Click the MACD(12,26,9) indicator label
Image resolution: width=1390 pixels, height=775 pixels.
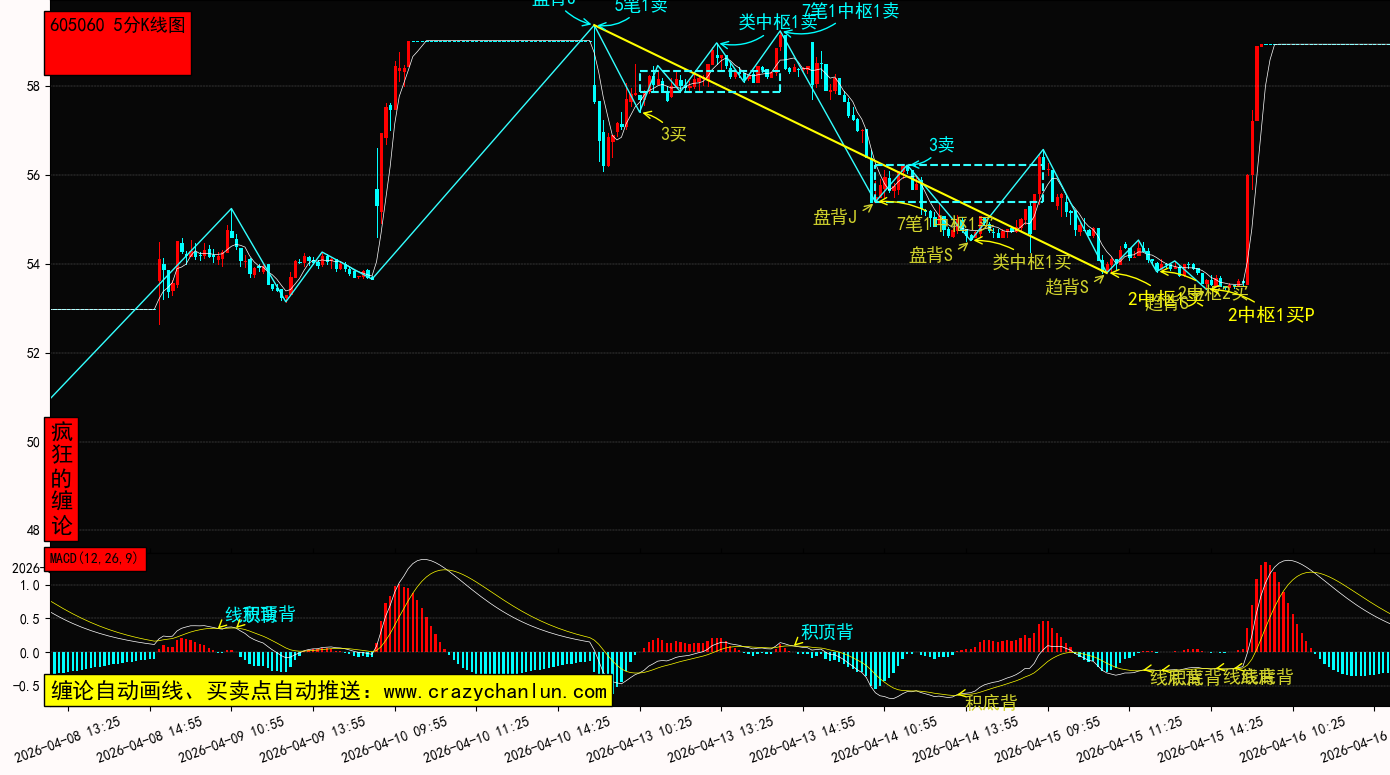[95, 559]
